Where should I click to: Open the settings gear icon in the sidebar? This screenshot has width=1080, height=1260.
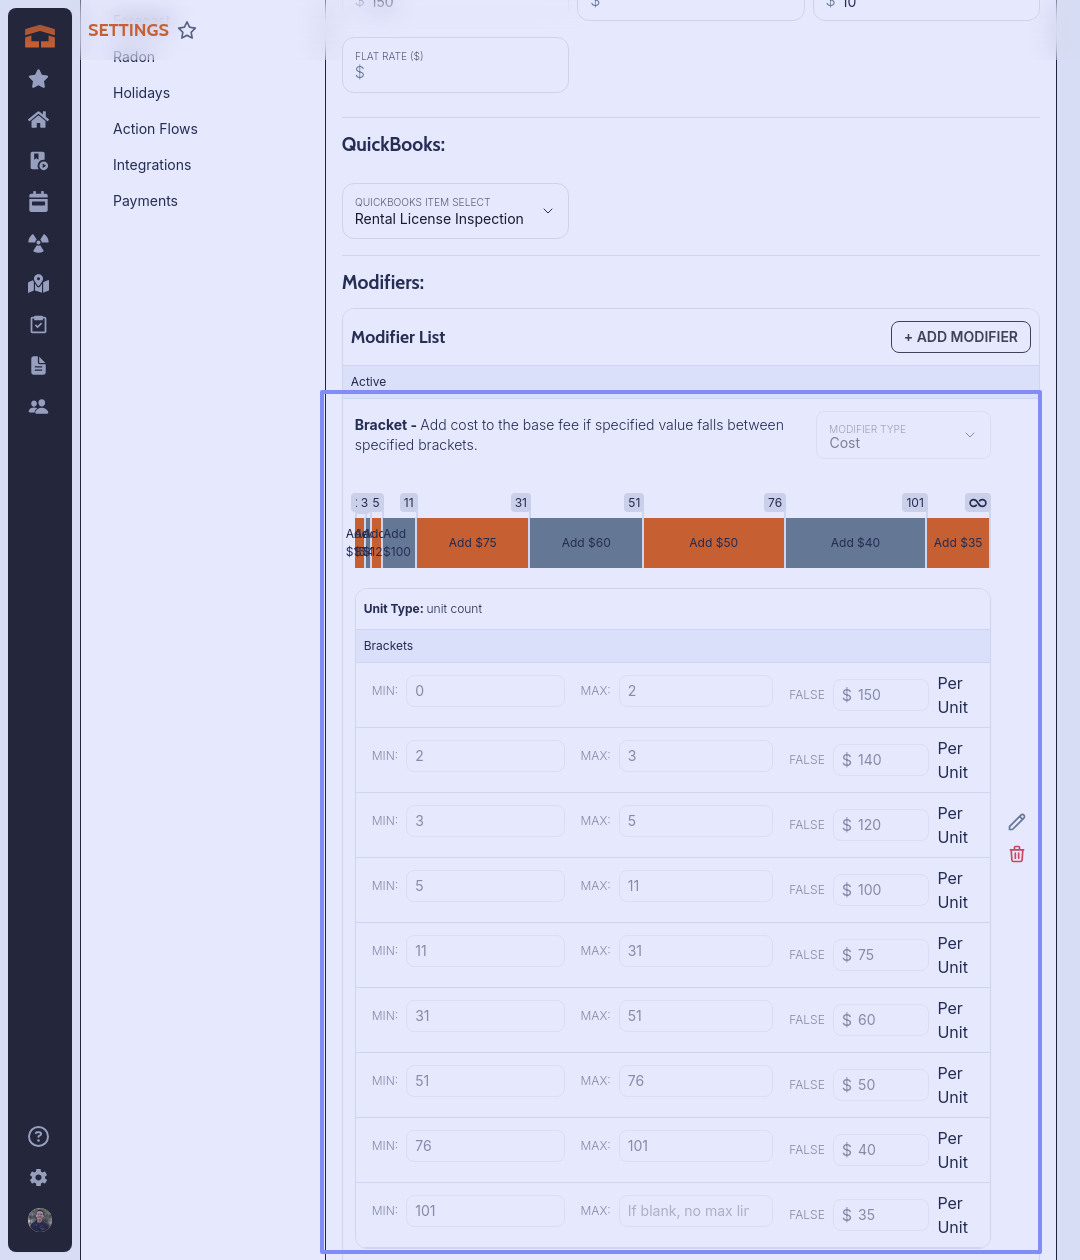tap(39, 1178)
